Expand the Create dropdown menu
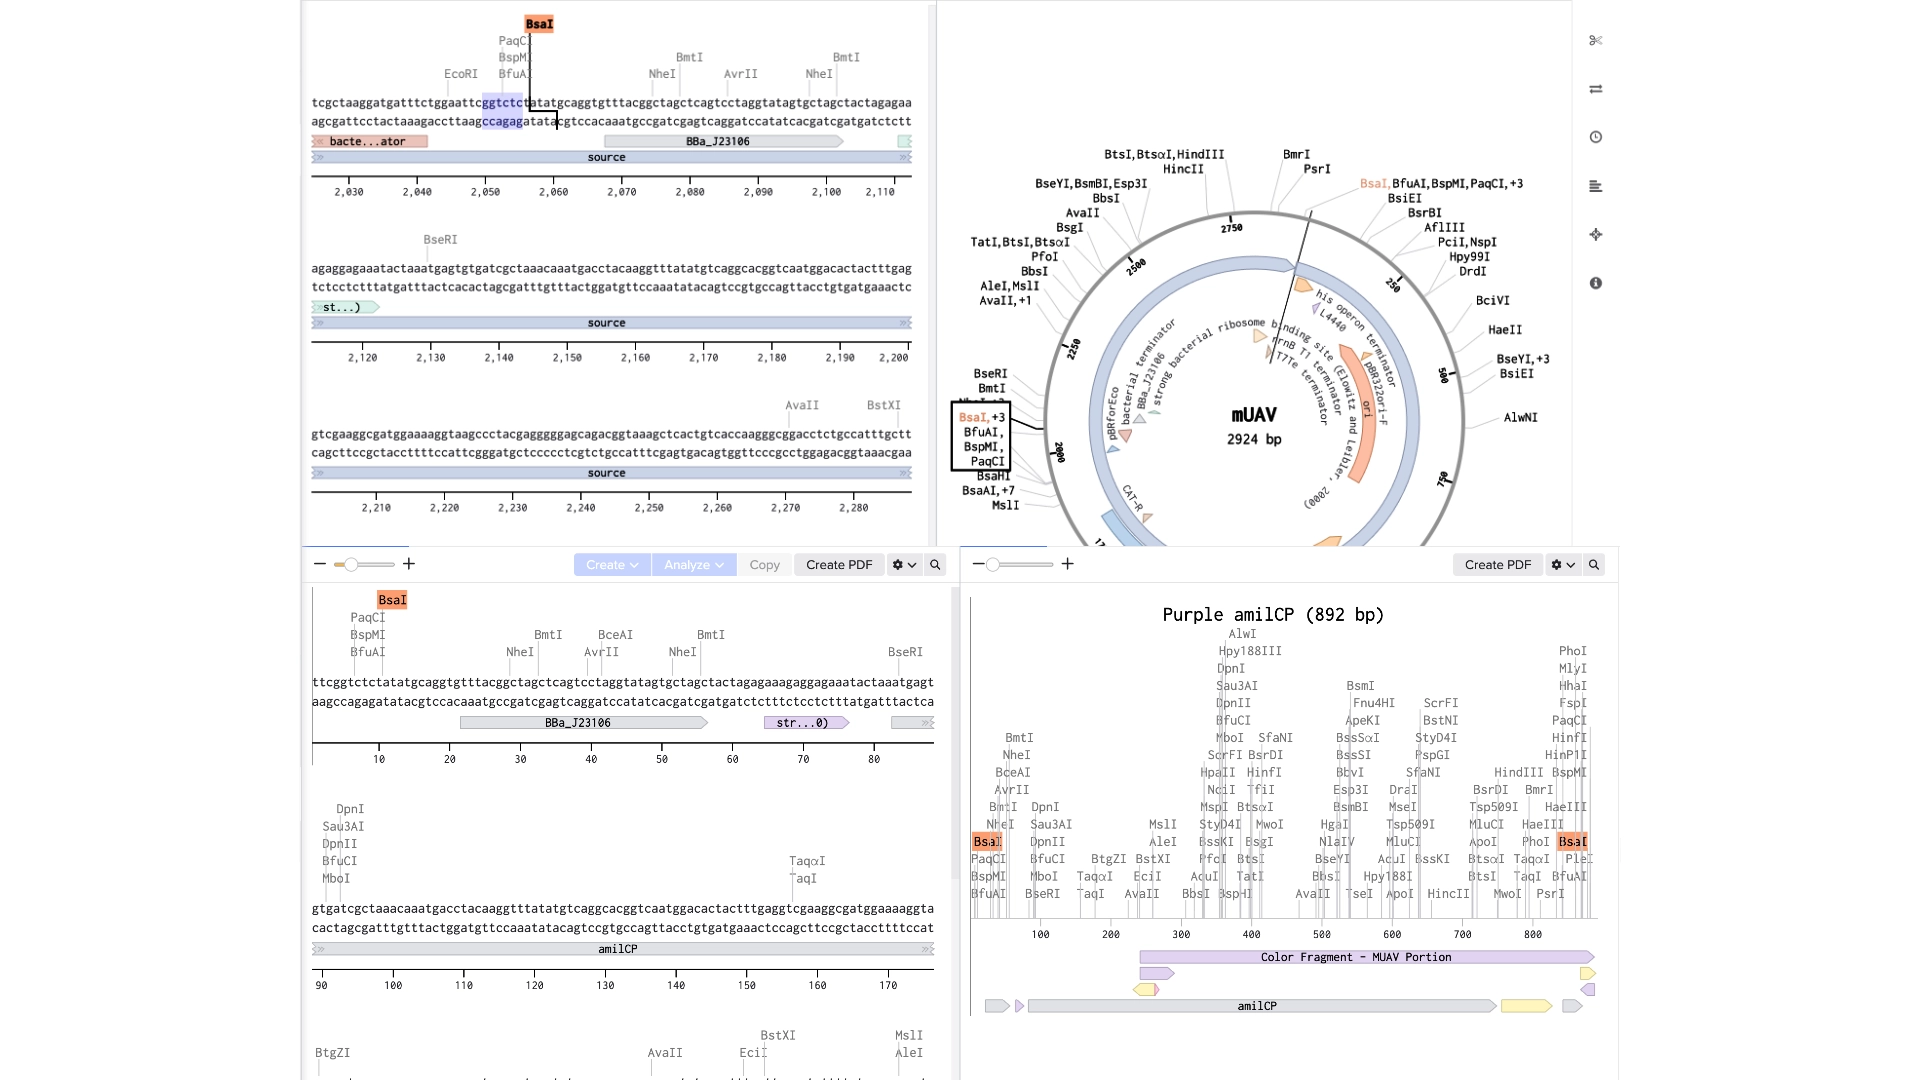Image resolution: width=1920 pixels, height=1080 pixels. click(612, 565)
